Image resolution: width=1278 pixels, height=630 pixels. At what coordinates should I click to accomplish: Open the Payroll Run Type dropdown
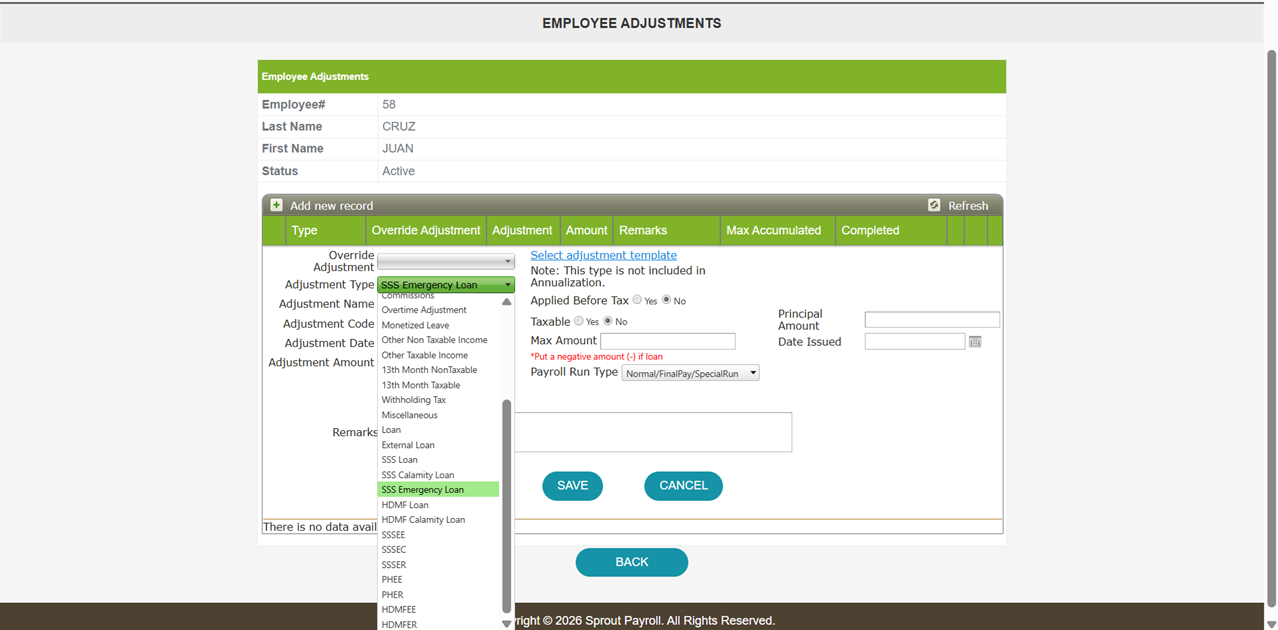pos(690,373)
